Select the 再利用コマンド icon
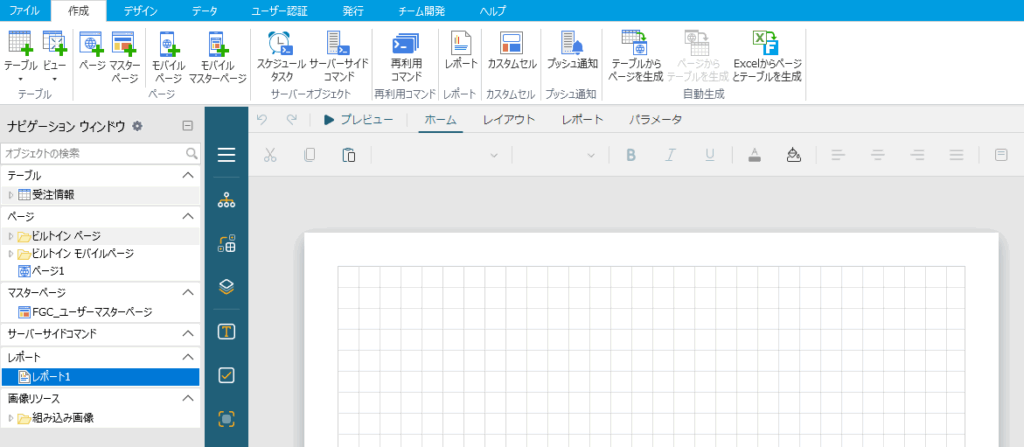 coord(406,44)
